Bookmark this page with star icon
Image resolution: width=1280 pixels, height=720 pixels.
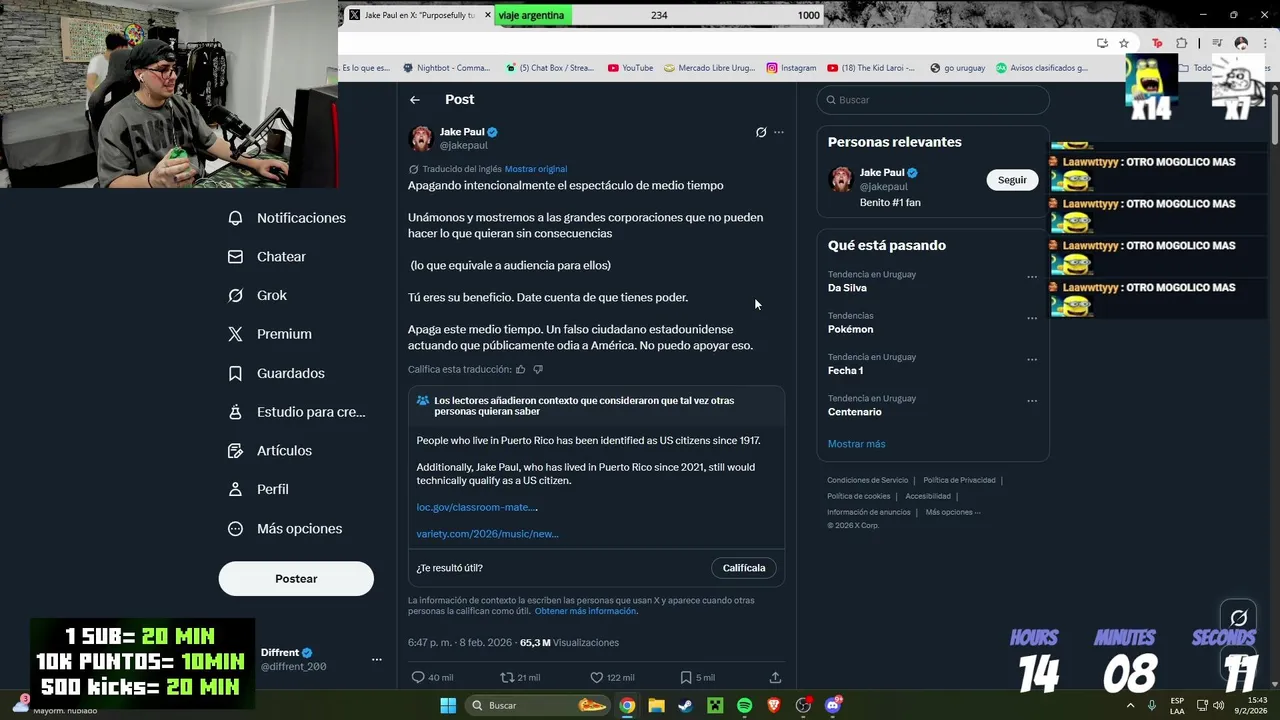click(x=1124, y=43)
